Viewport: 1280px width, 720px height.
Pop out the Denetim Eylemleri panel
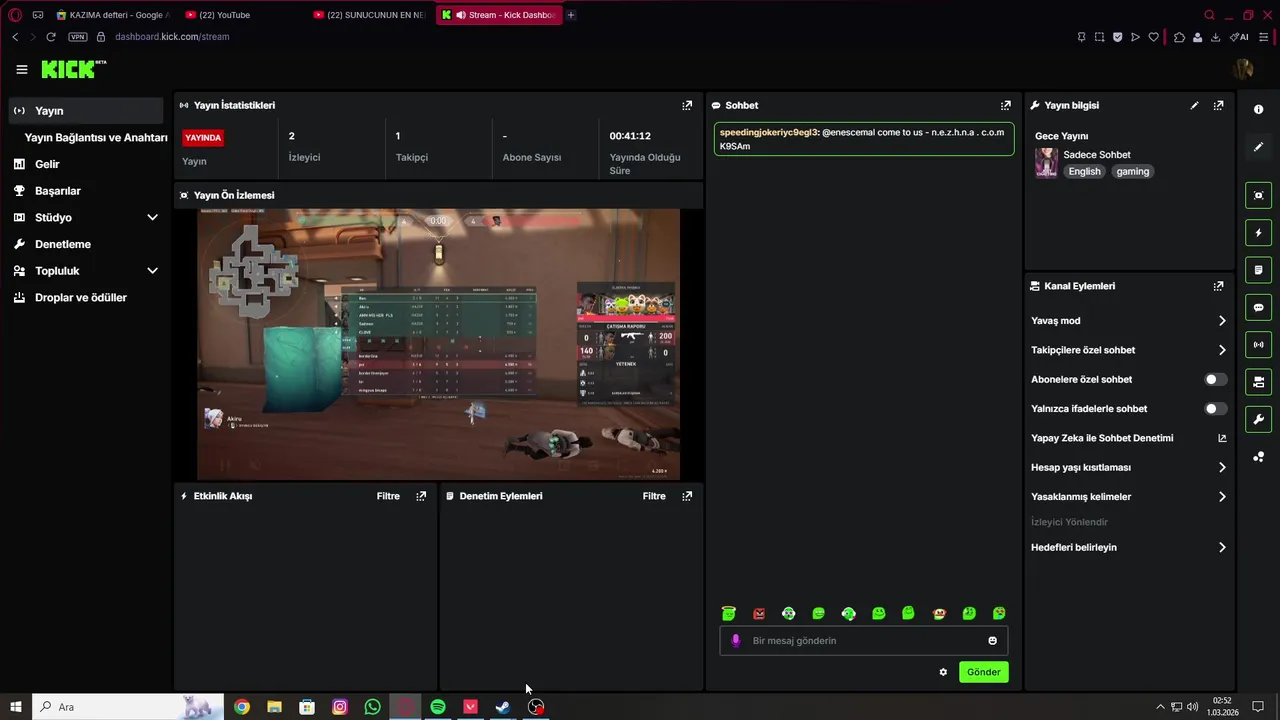click(687, 496)
